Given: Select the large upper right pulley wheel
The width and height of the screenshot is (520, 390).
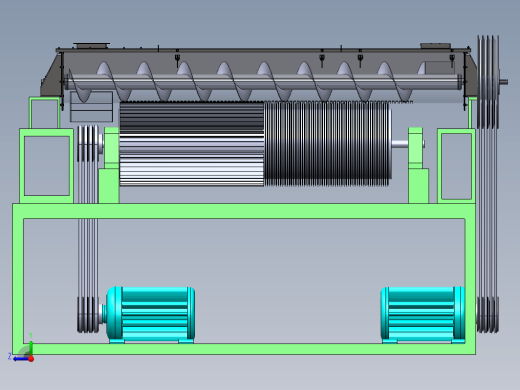Looking at the screenshot, I should point(488,82).
